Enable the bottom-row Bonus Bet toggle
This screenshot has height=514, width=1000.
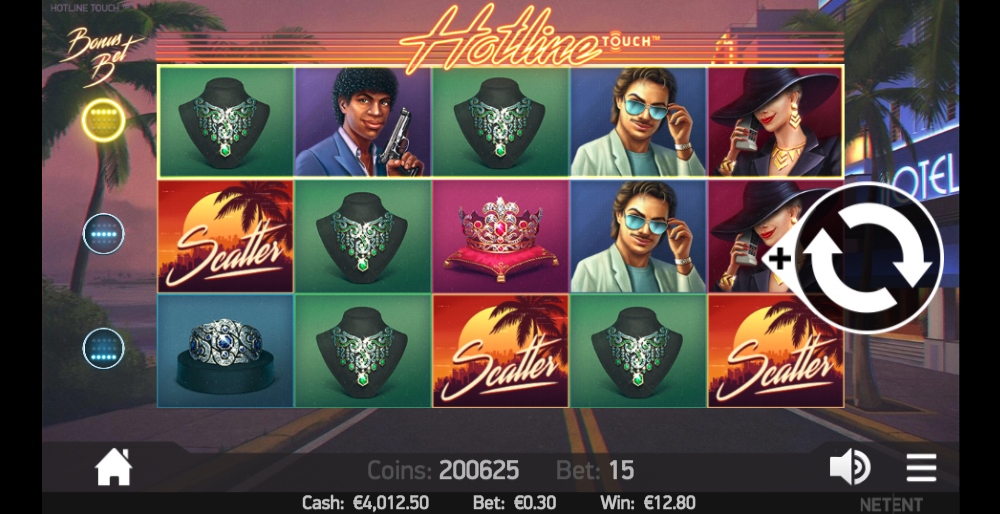pyautogui.click(x=103, y=348)
